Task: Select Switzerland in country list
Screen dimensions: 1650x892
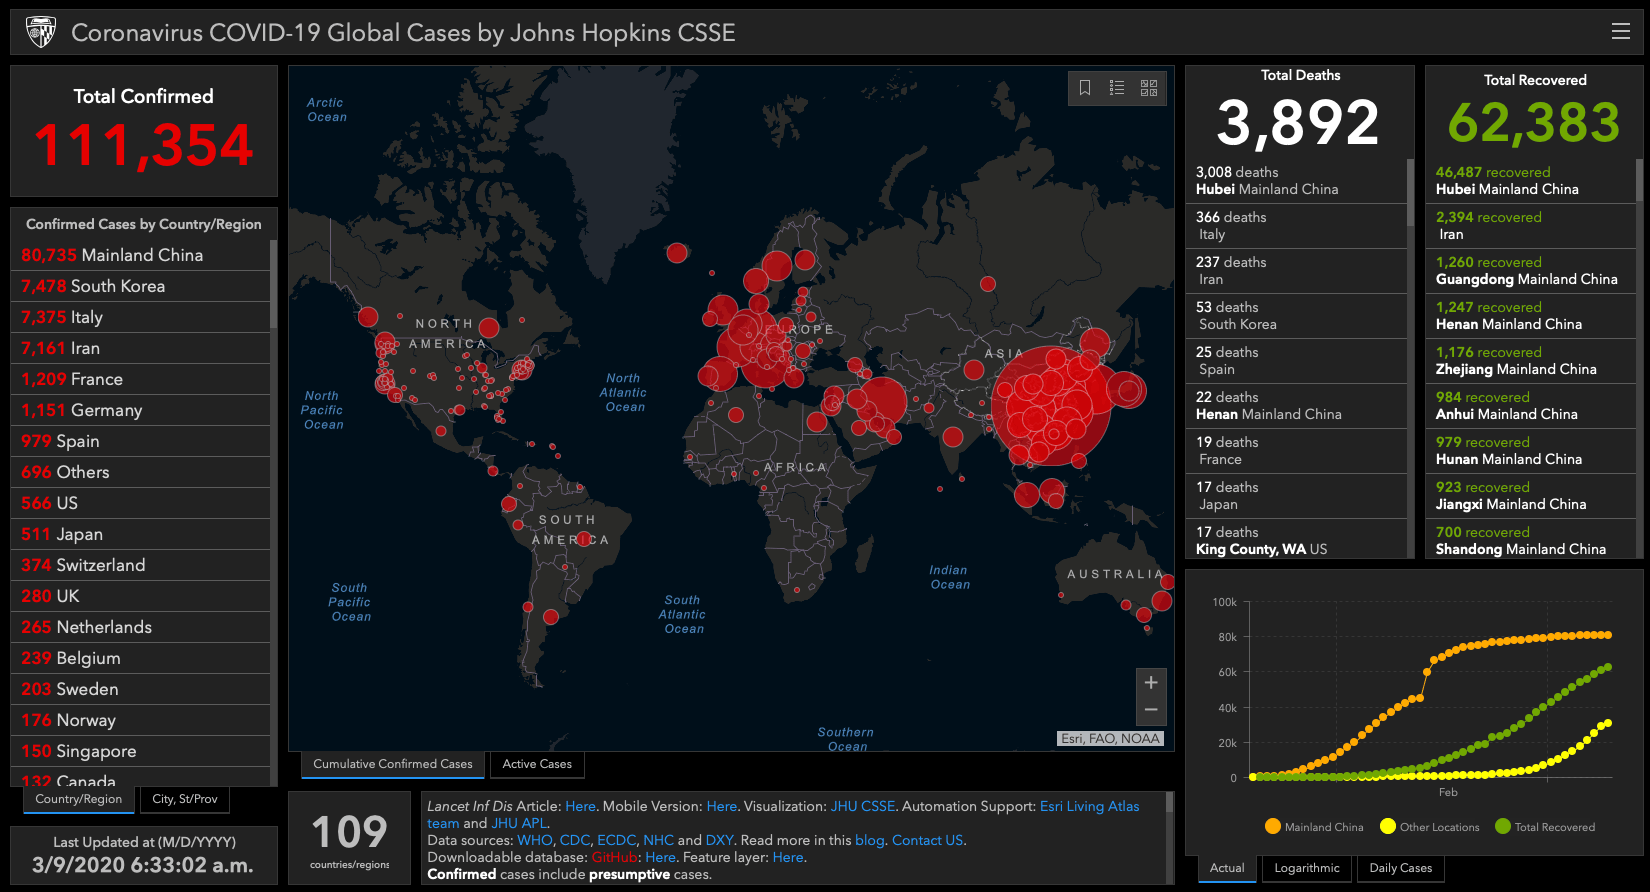Action: [x=140, y=565]
